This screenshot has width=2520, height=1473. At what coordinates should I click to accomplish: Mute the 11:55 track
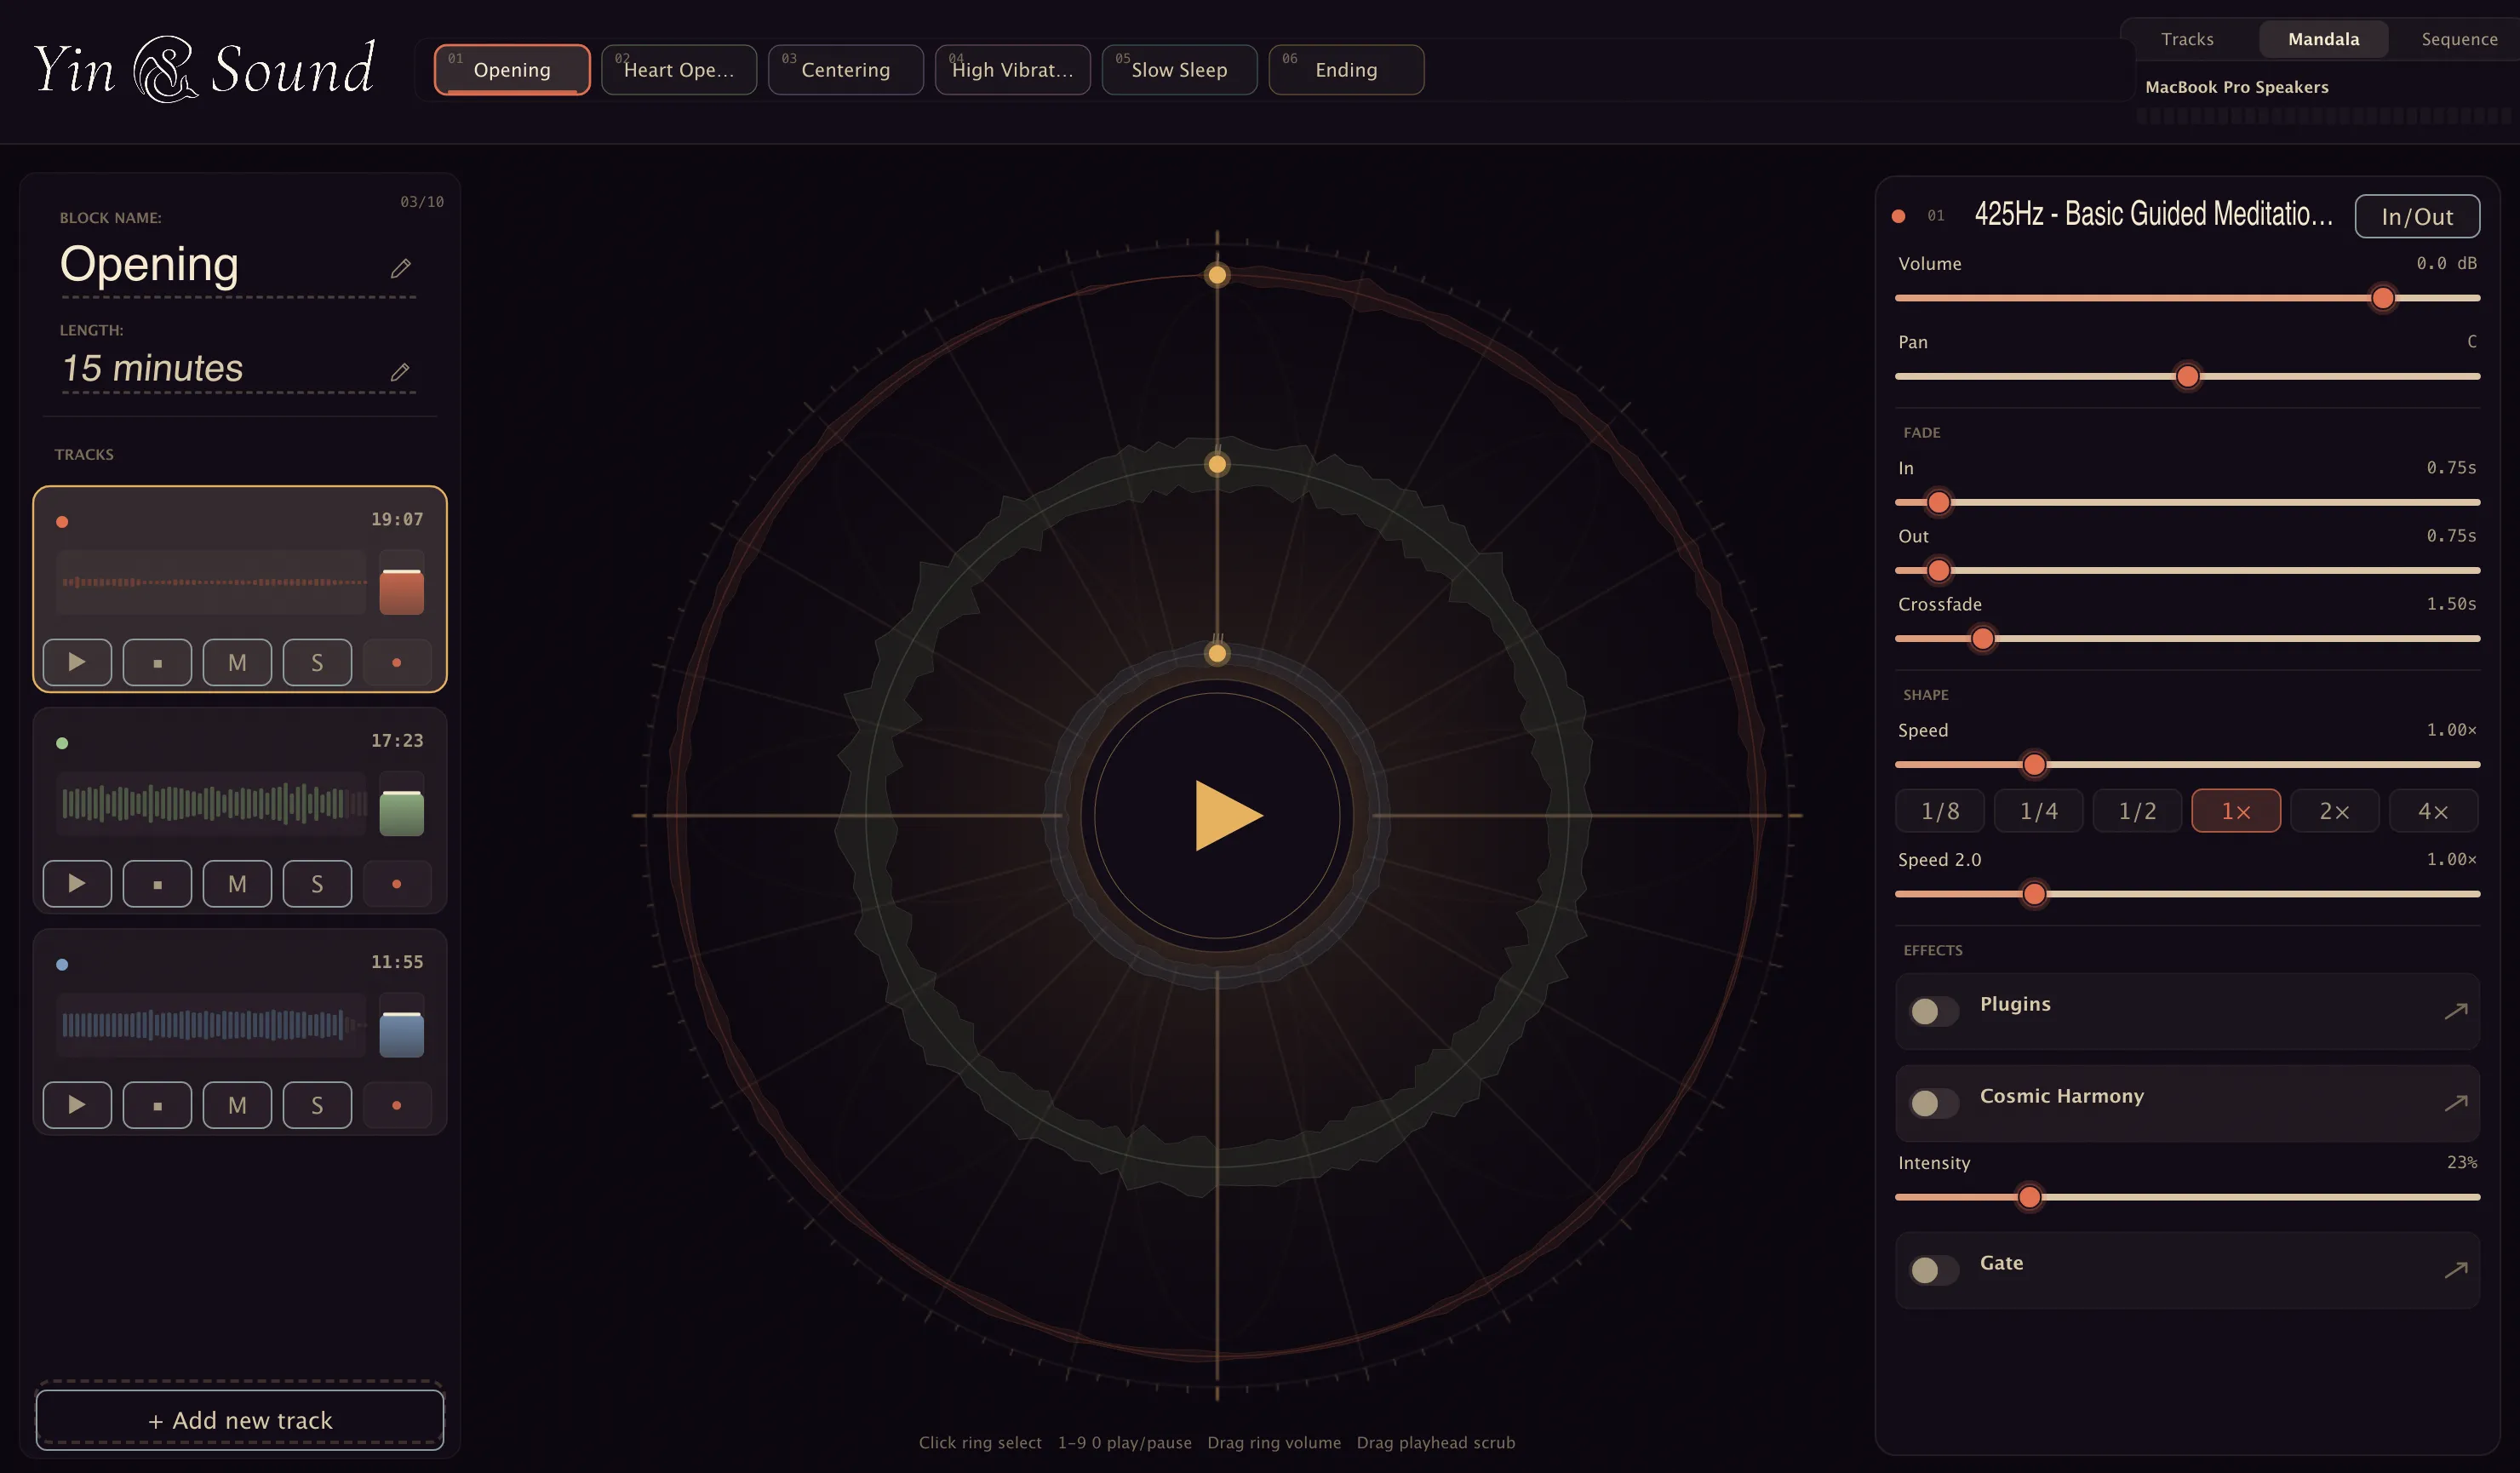tap(237, 1104)
